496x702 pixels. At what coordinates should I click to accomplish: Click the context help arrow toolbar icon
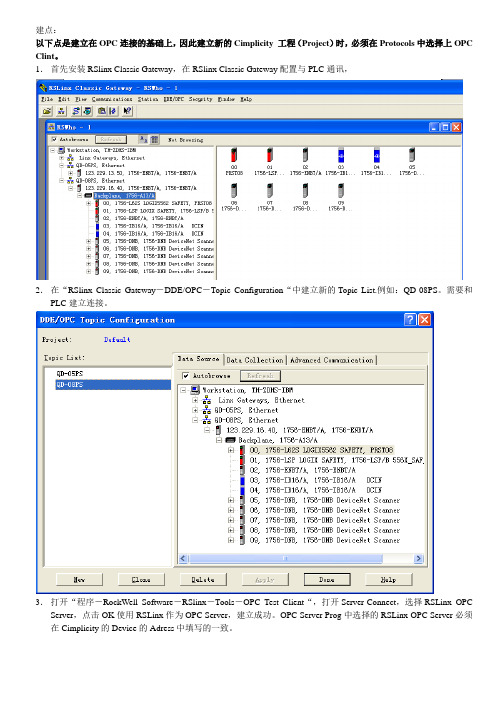click(x=128, y=111)
